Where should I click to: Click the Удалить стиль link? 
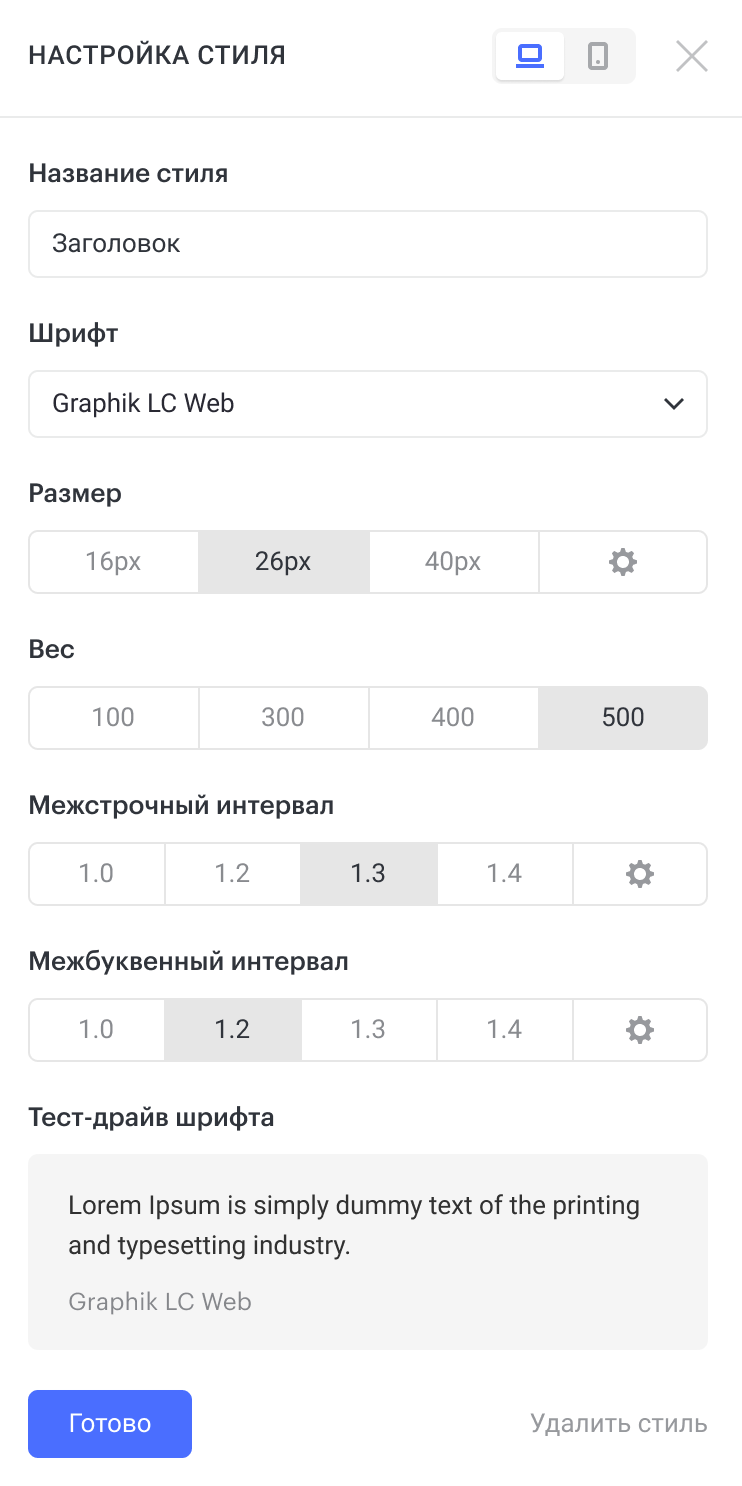tap(617, 1423)
